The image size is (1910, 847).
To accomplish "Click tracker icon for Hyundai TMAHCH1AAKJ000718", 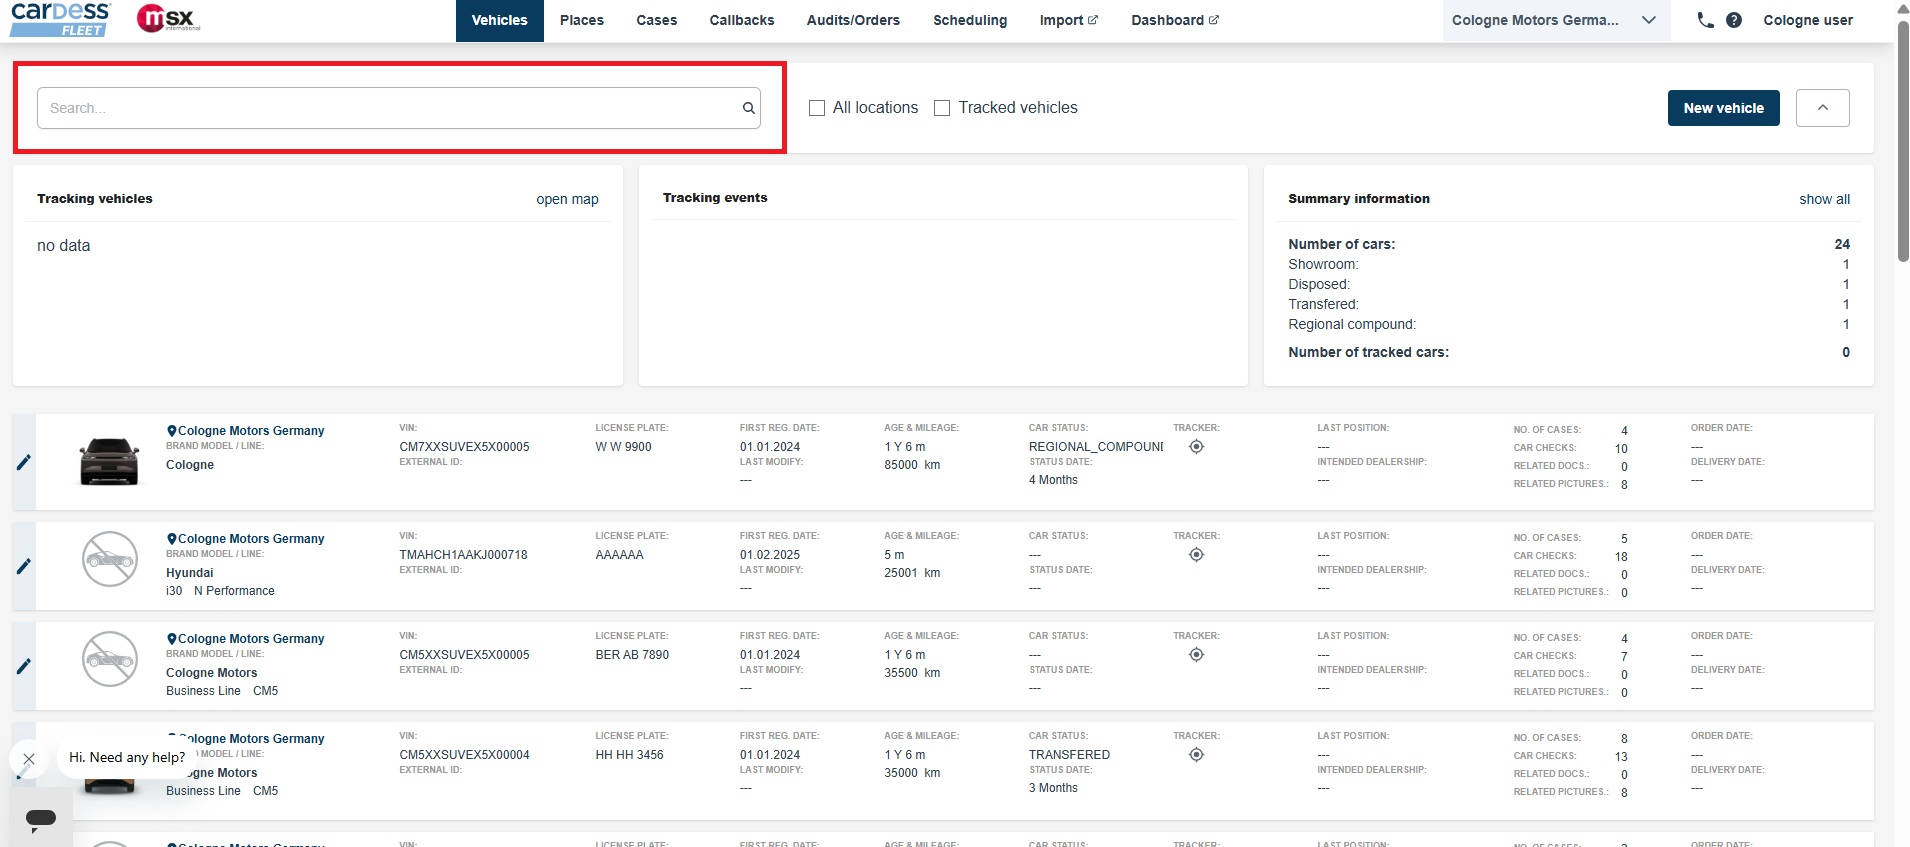I will pyautogui.click(x=1196, y=555).
